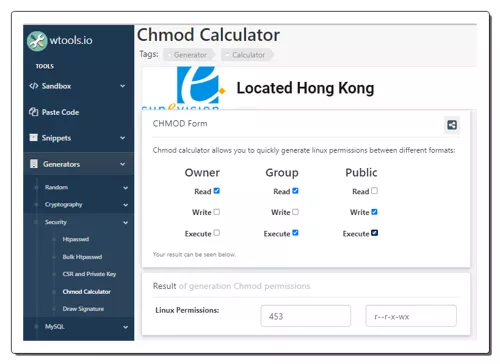Uncheck Owner Read checkbox
This screenshot has width=500, height=364.
[x=217, y=191]
